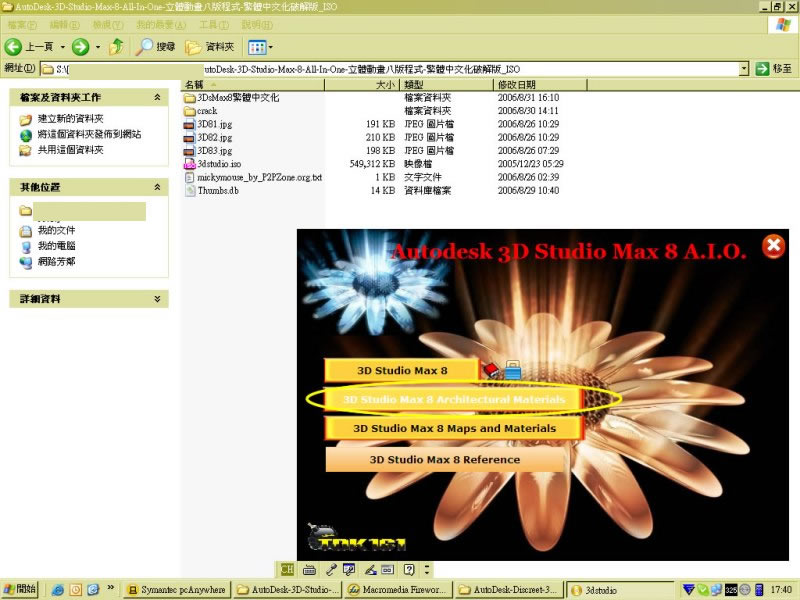The image size is (800, 600).
Task: Select the 3D82.jpg image file icon
Action: tap(189, 137)
